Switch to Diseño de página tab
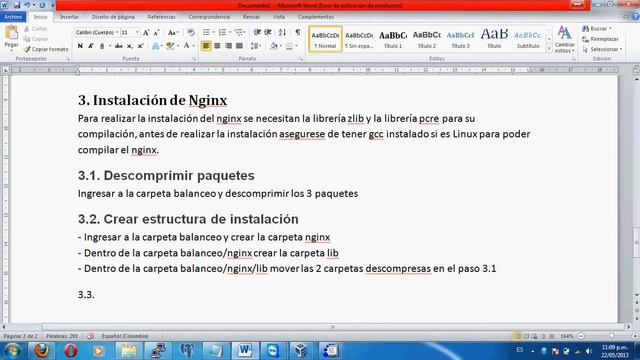 pyautogui.click(x=113, y=17)
